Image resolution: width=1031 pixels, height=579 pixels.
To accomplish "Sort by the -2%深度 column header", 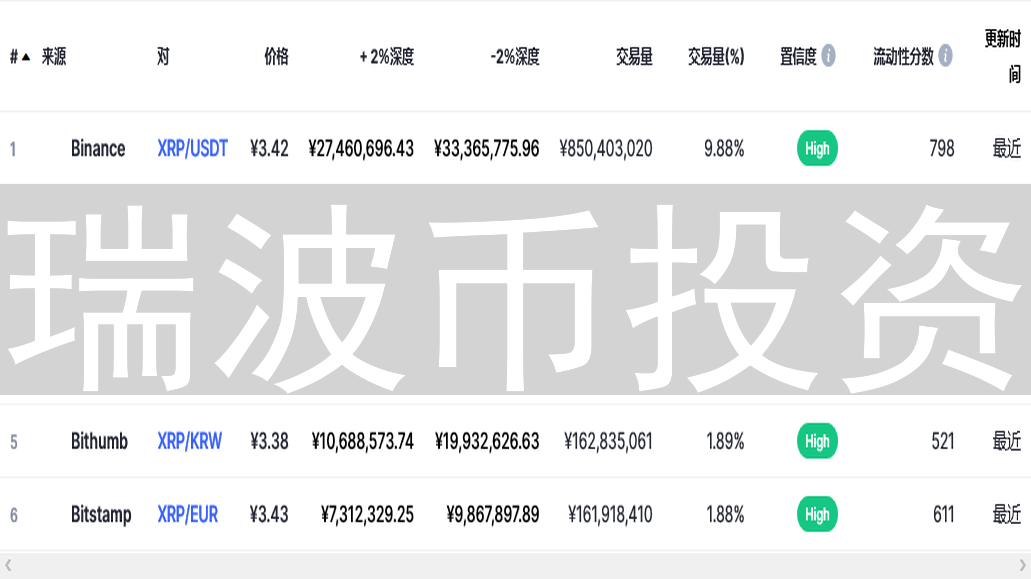I will 515,57.
